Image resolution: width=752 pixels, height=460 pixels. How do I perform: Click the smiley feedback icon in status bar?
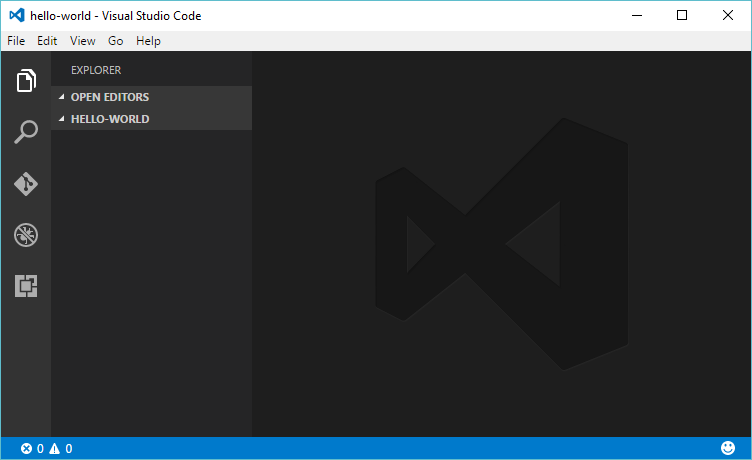[727, 449]
